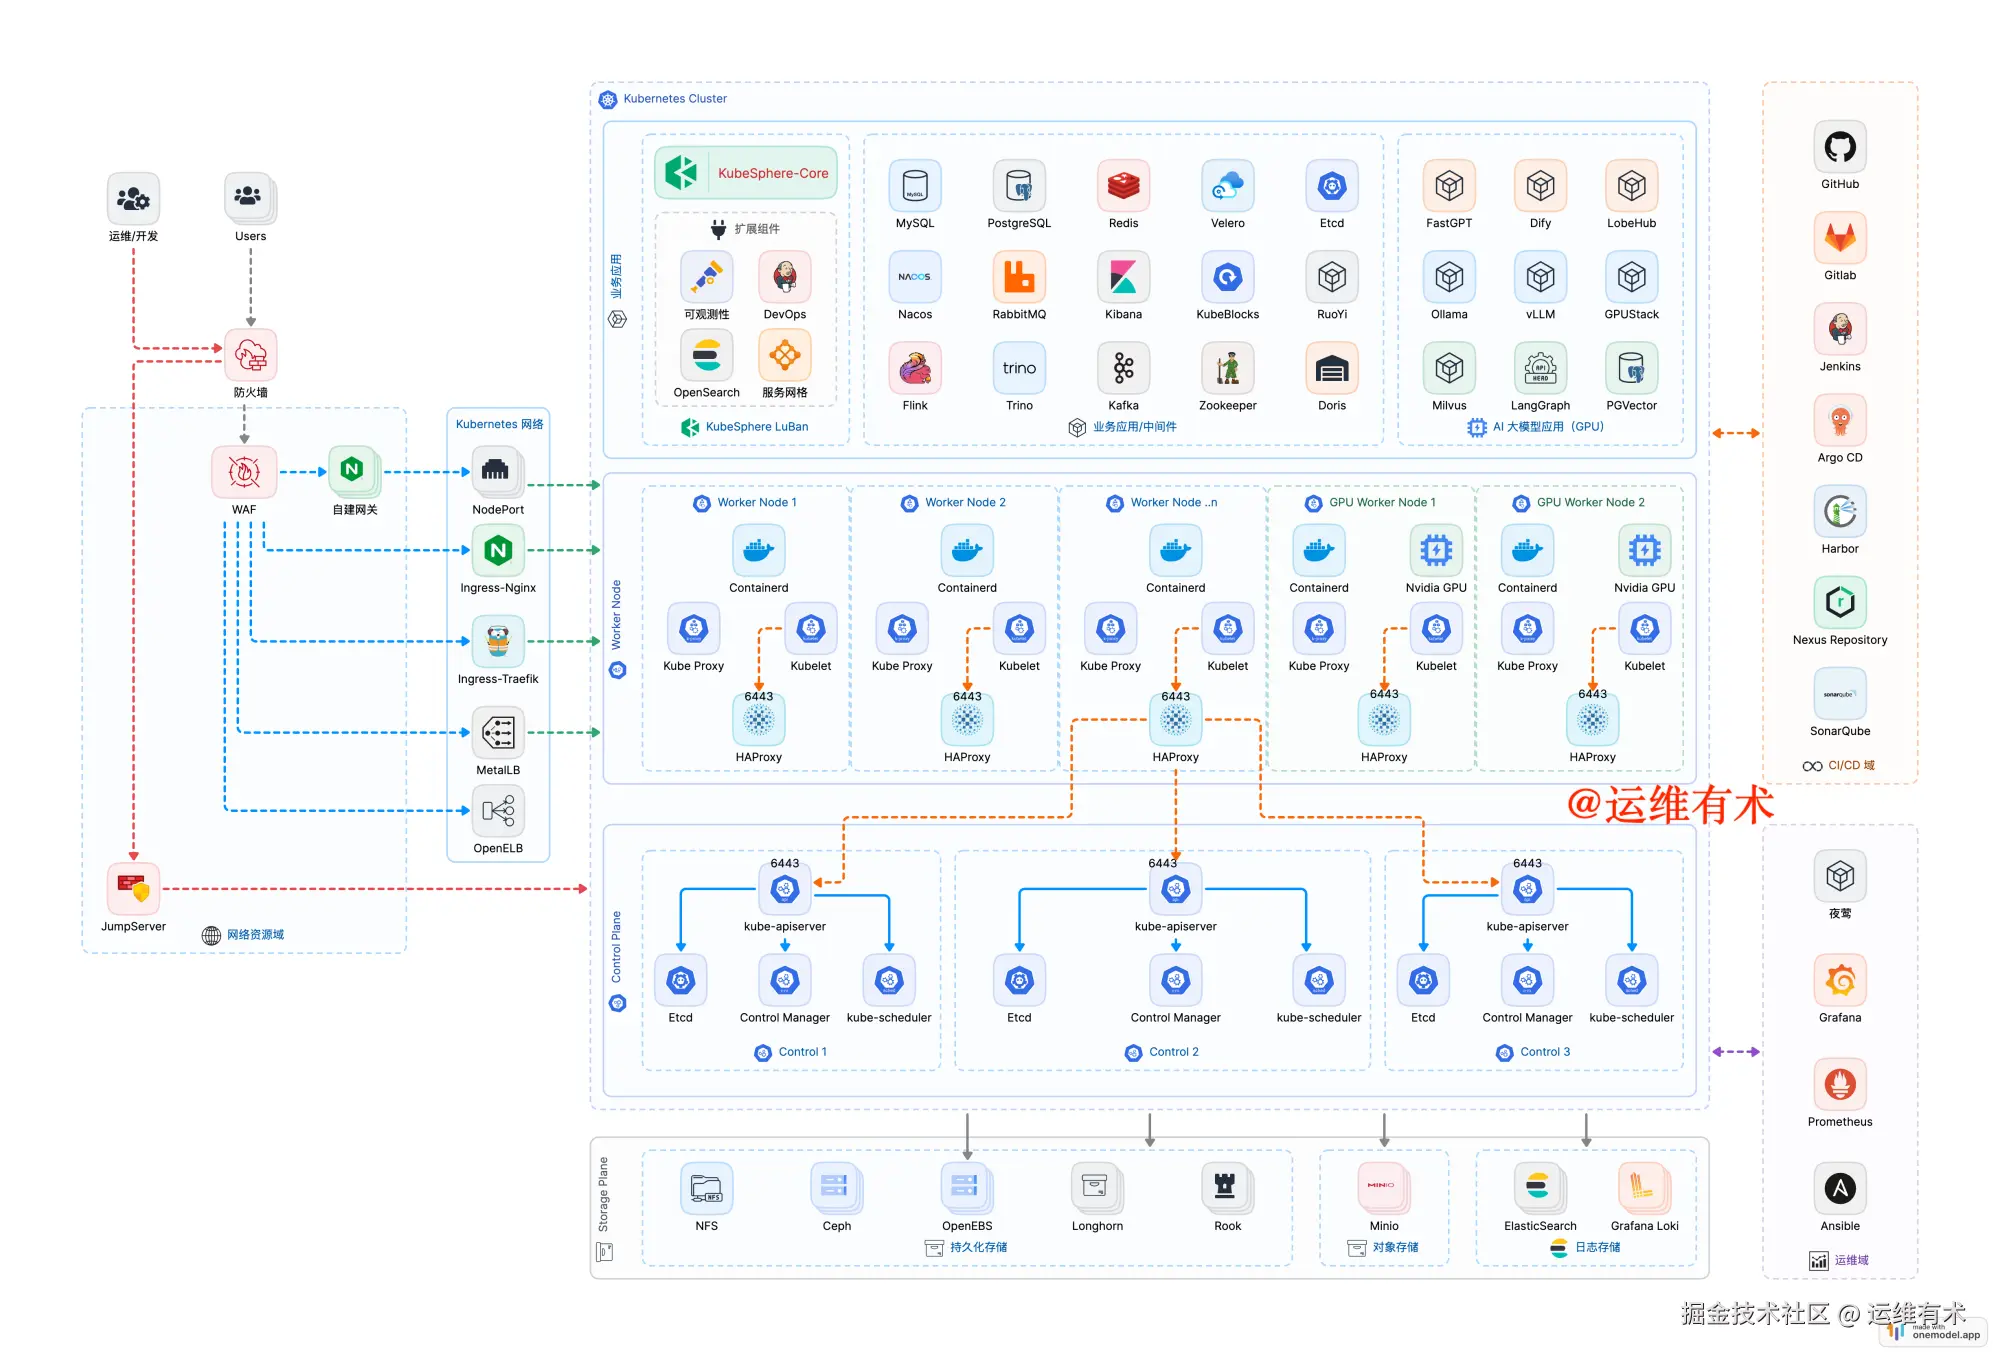This screenshot has width=2000, height=1361.
Task: Select the Minio object storage icon
Action: pos(1383,1189)
